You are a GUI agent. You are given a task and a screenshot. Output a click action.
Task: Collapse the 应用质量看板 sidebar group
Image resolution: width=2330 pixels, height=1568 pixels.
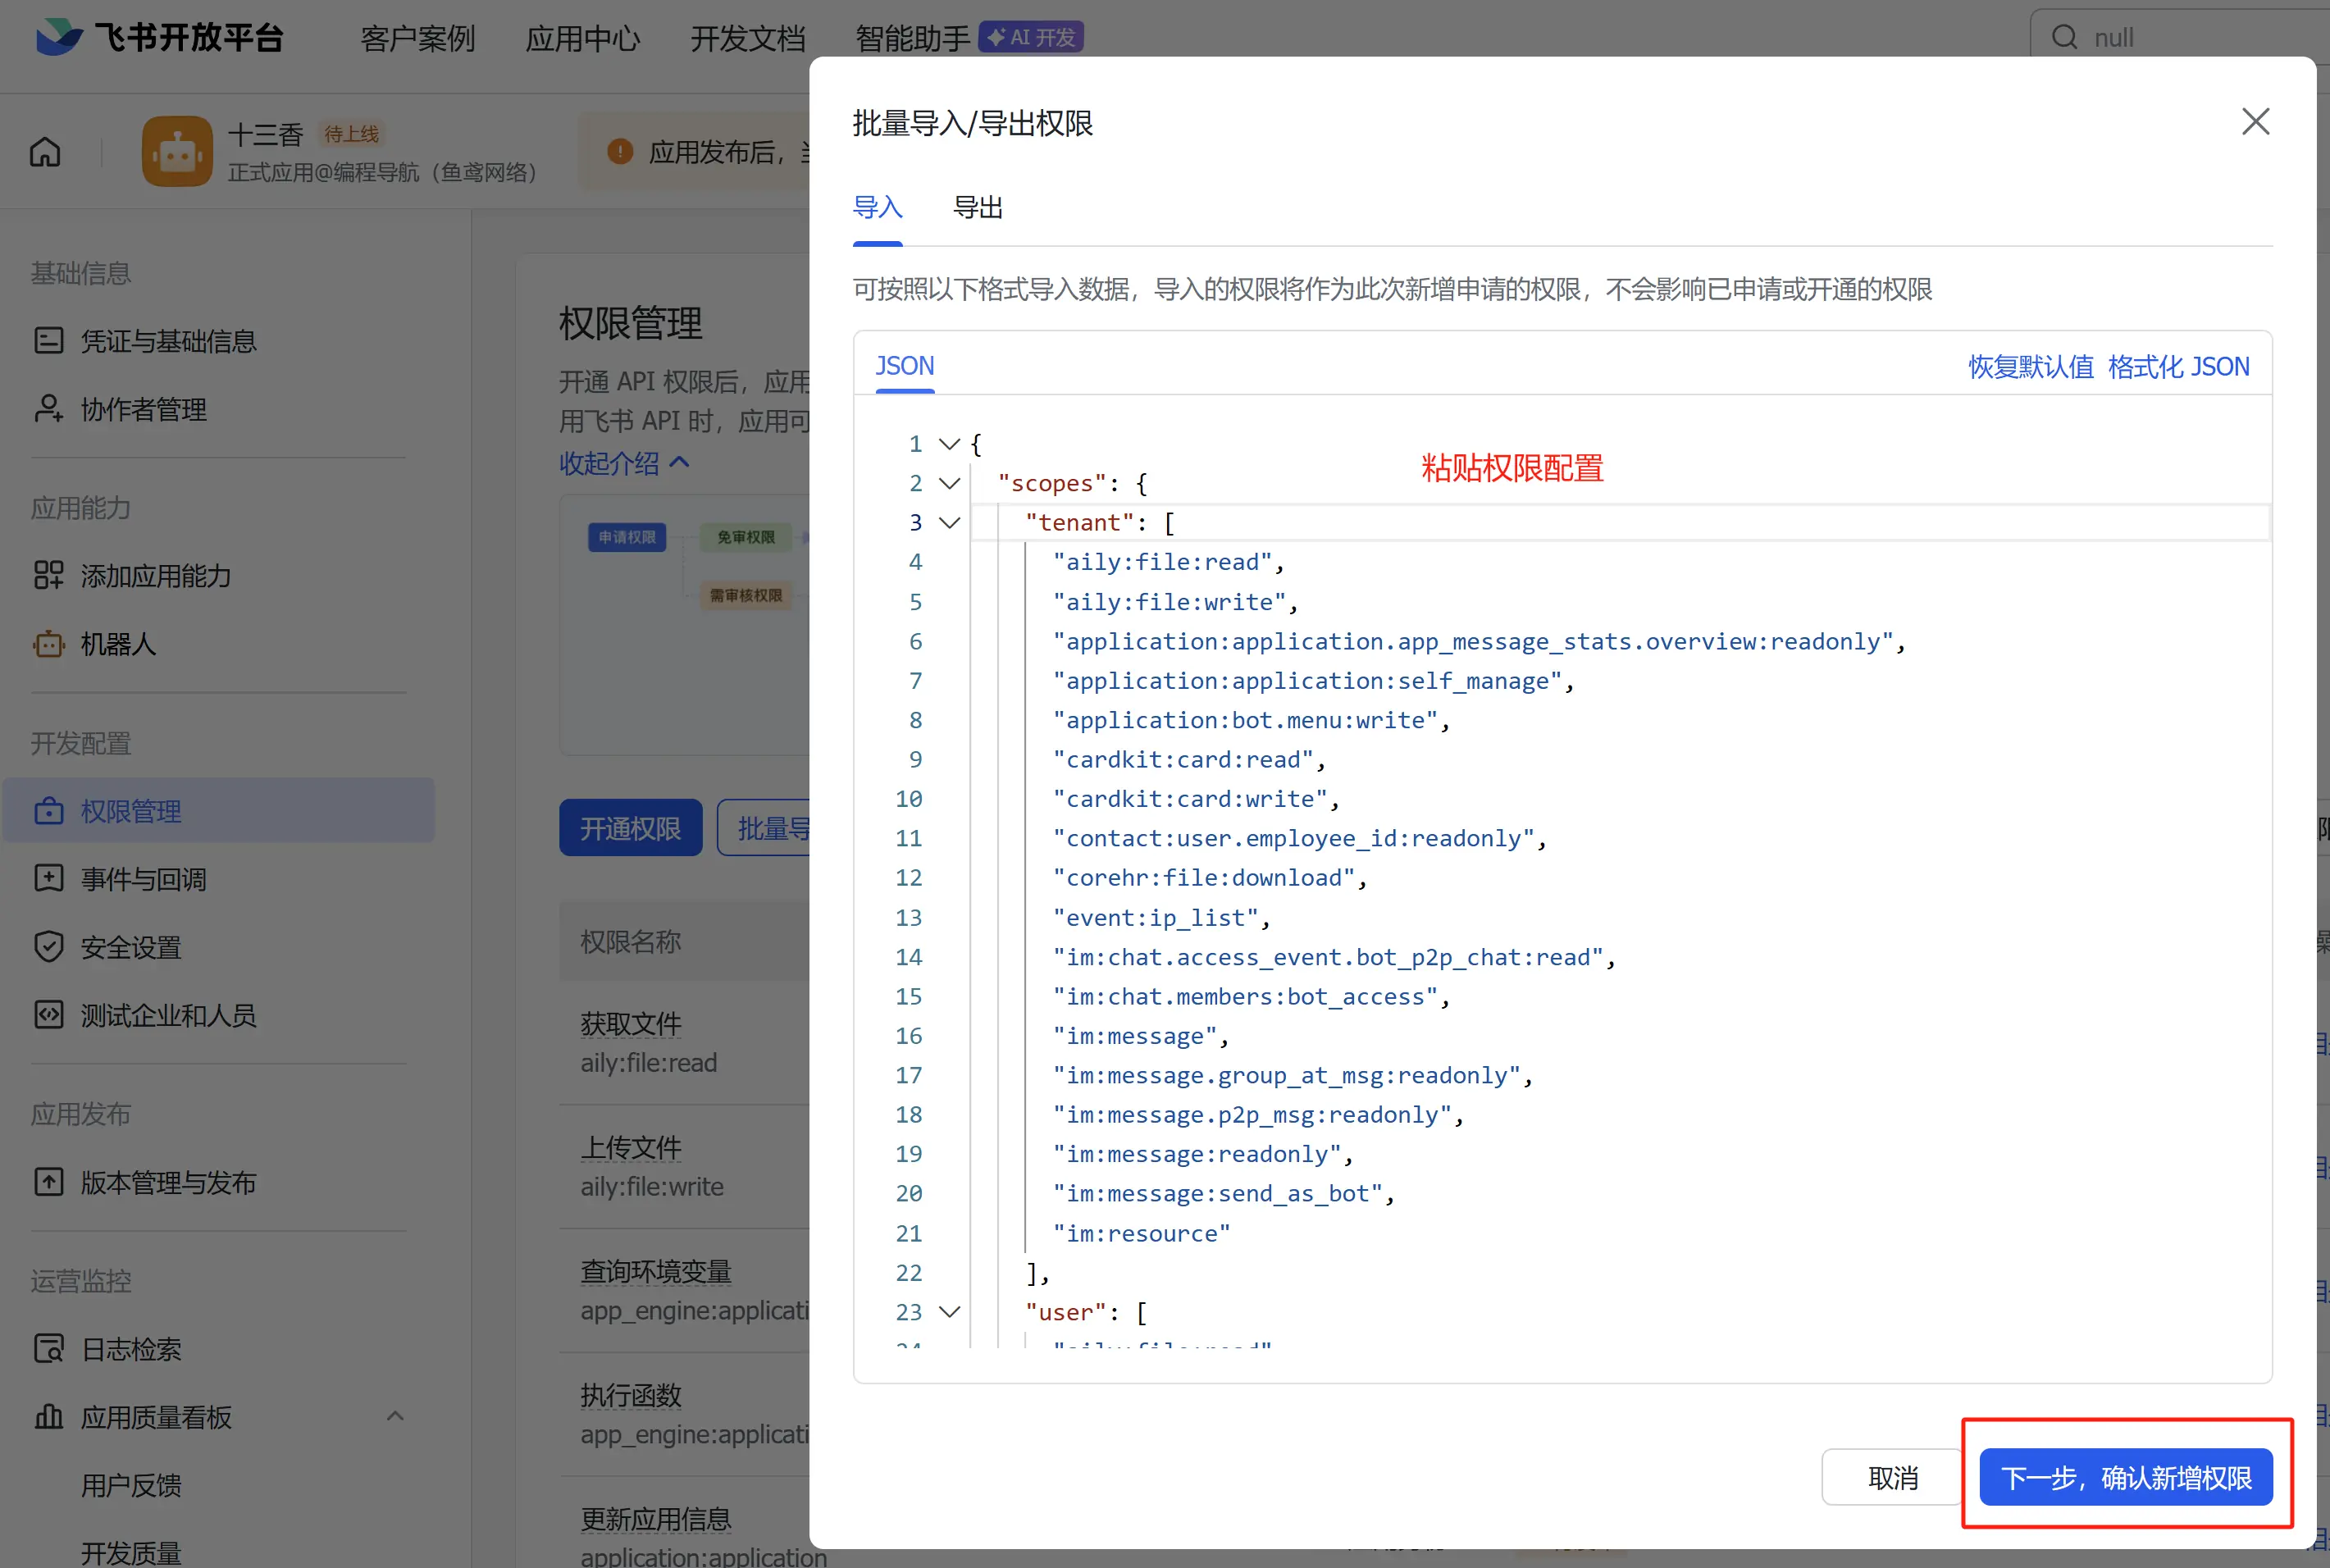[x=395, y=1416]
